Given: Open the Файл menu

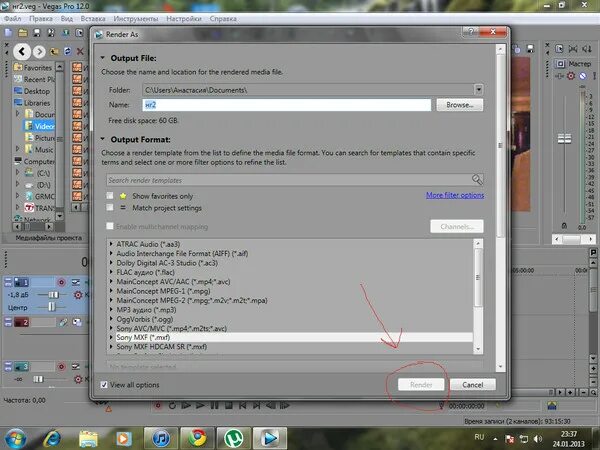Looking at the screenshot, I should click(x=13, y=19).
